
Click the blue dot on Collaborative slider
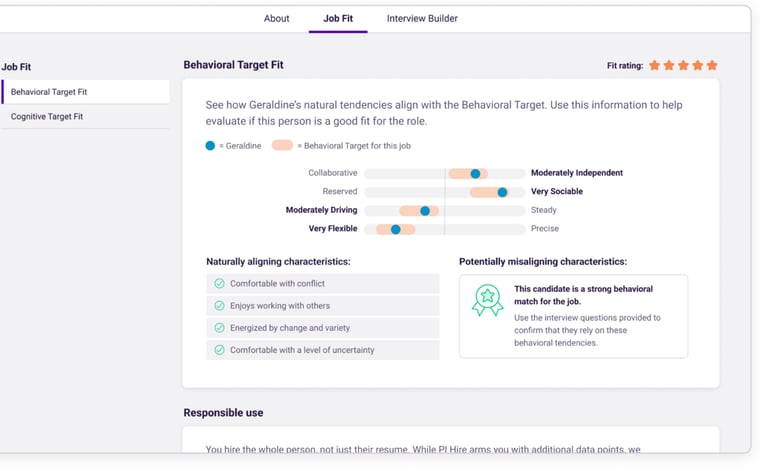coord(475,174)
